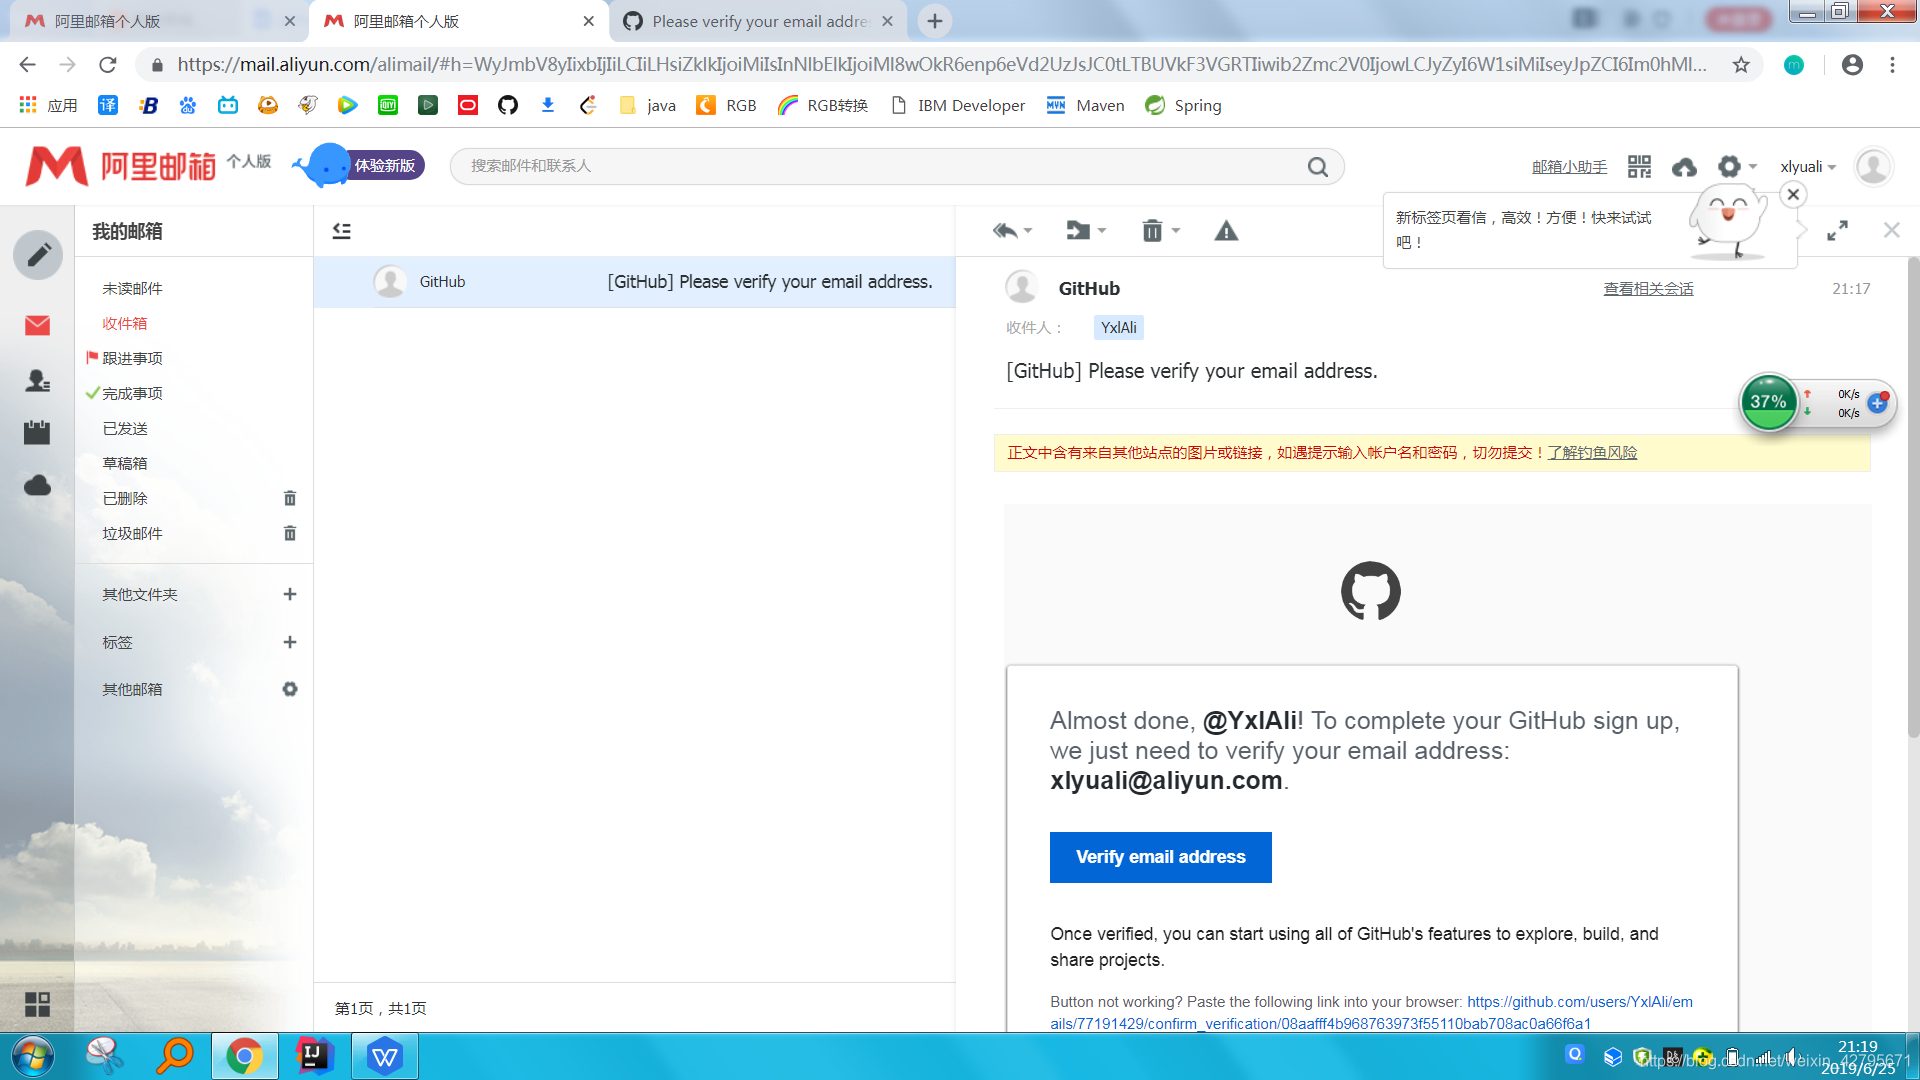Screen dimensions: 1920x1080
Task: Open the calendar icon in sidebar
Action: [37, 432]
